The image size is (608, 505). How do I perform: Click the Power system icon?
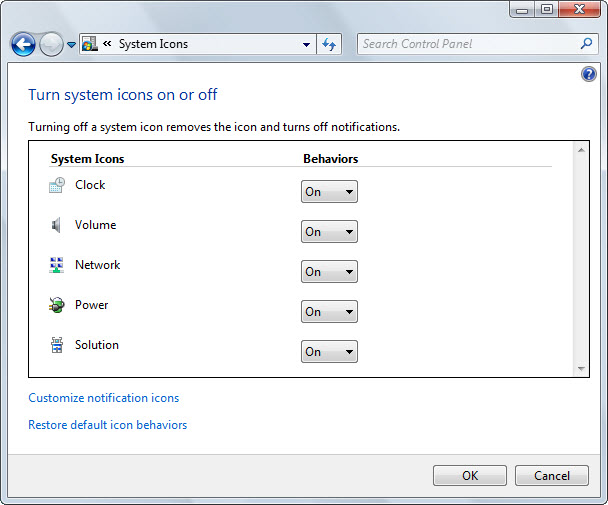click(x=57, y=305)
